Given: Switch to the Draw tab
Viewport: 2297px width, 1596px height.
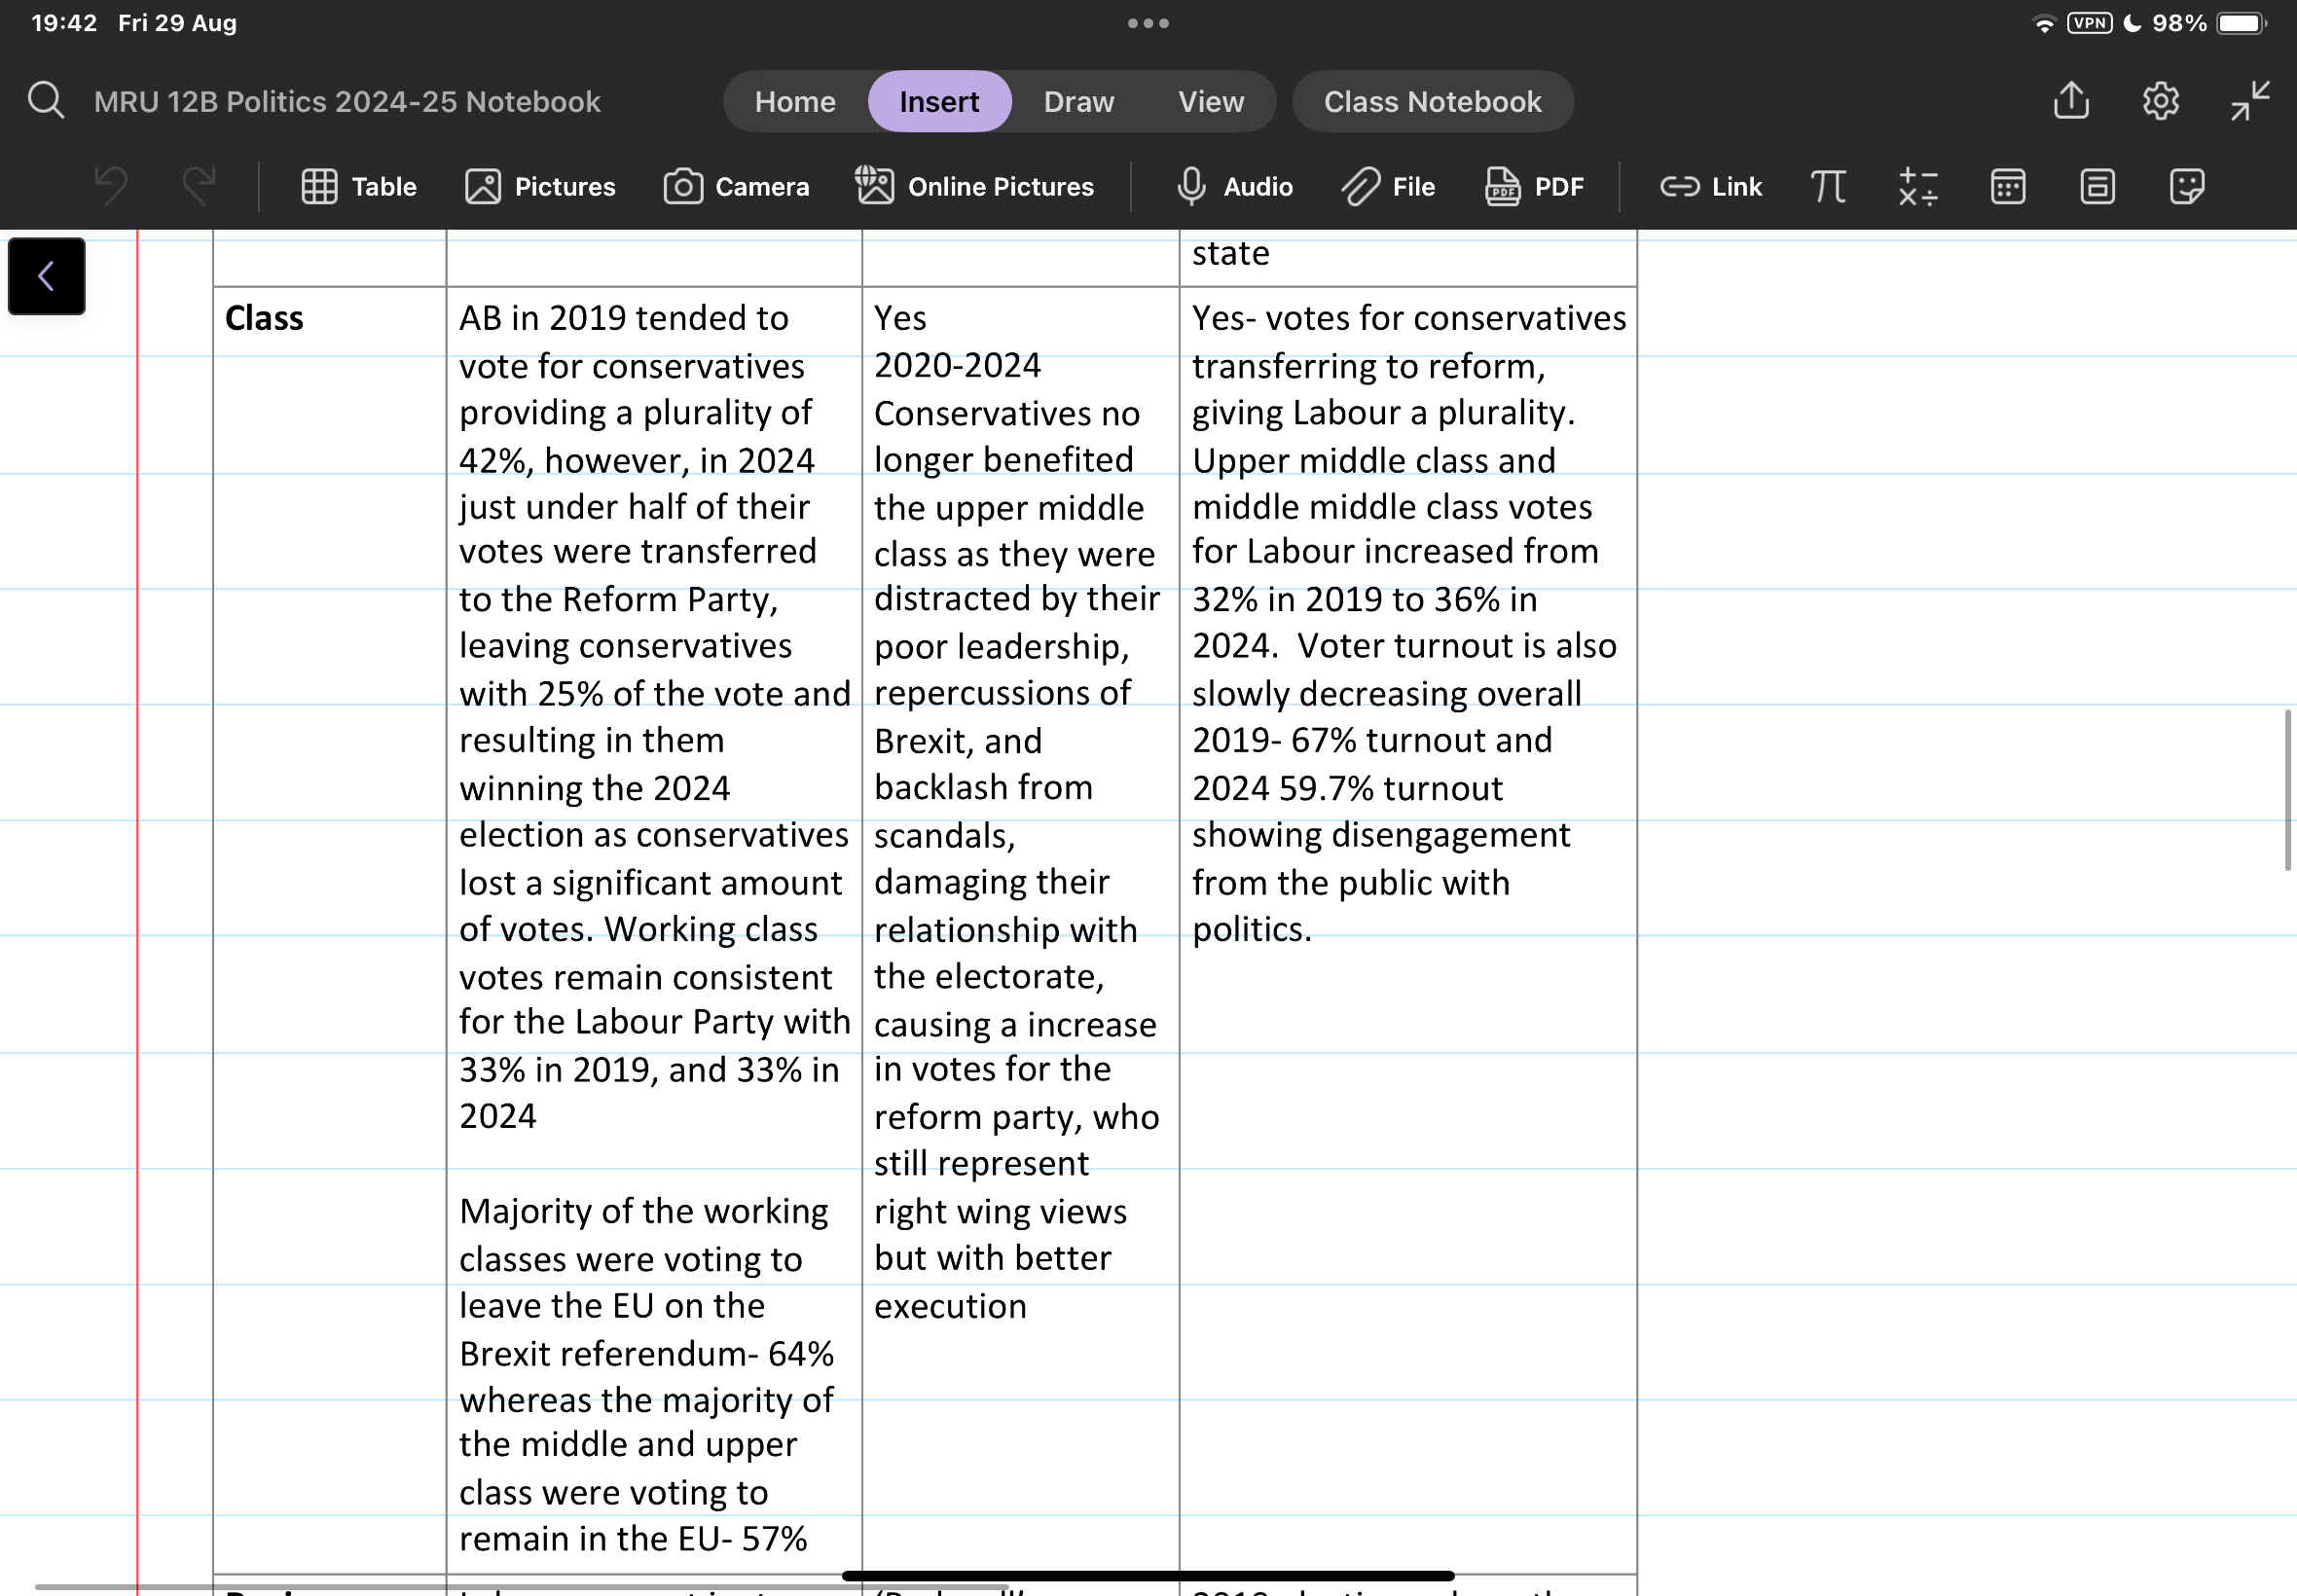Looking at the screenshot, I should (x=1079, y=101).
